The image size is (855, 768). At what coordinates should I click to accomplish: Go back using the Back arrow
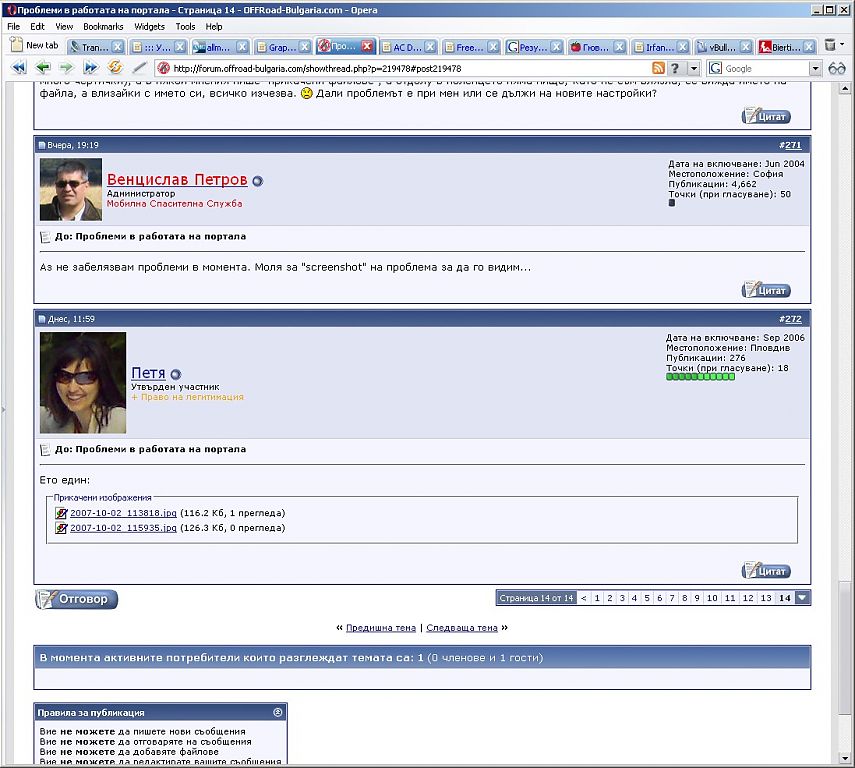[x=42, y=68]
